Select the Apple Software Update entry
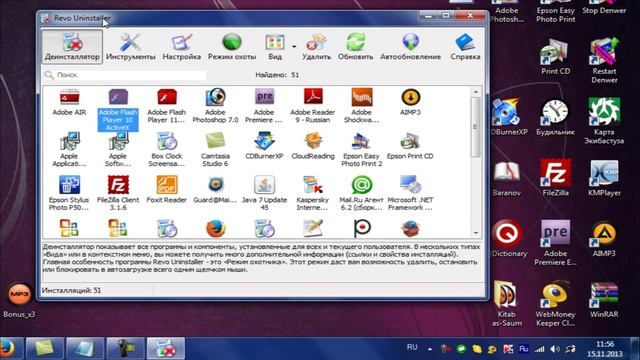This screenshot has height=360, width=640. tap(118, 149)
